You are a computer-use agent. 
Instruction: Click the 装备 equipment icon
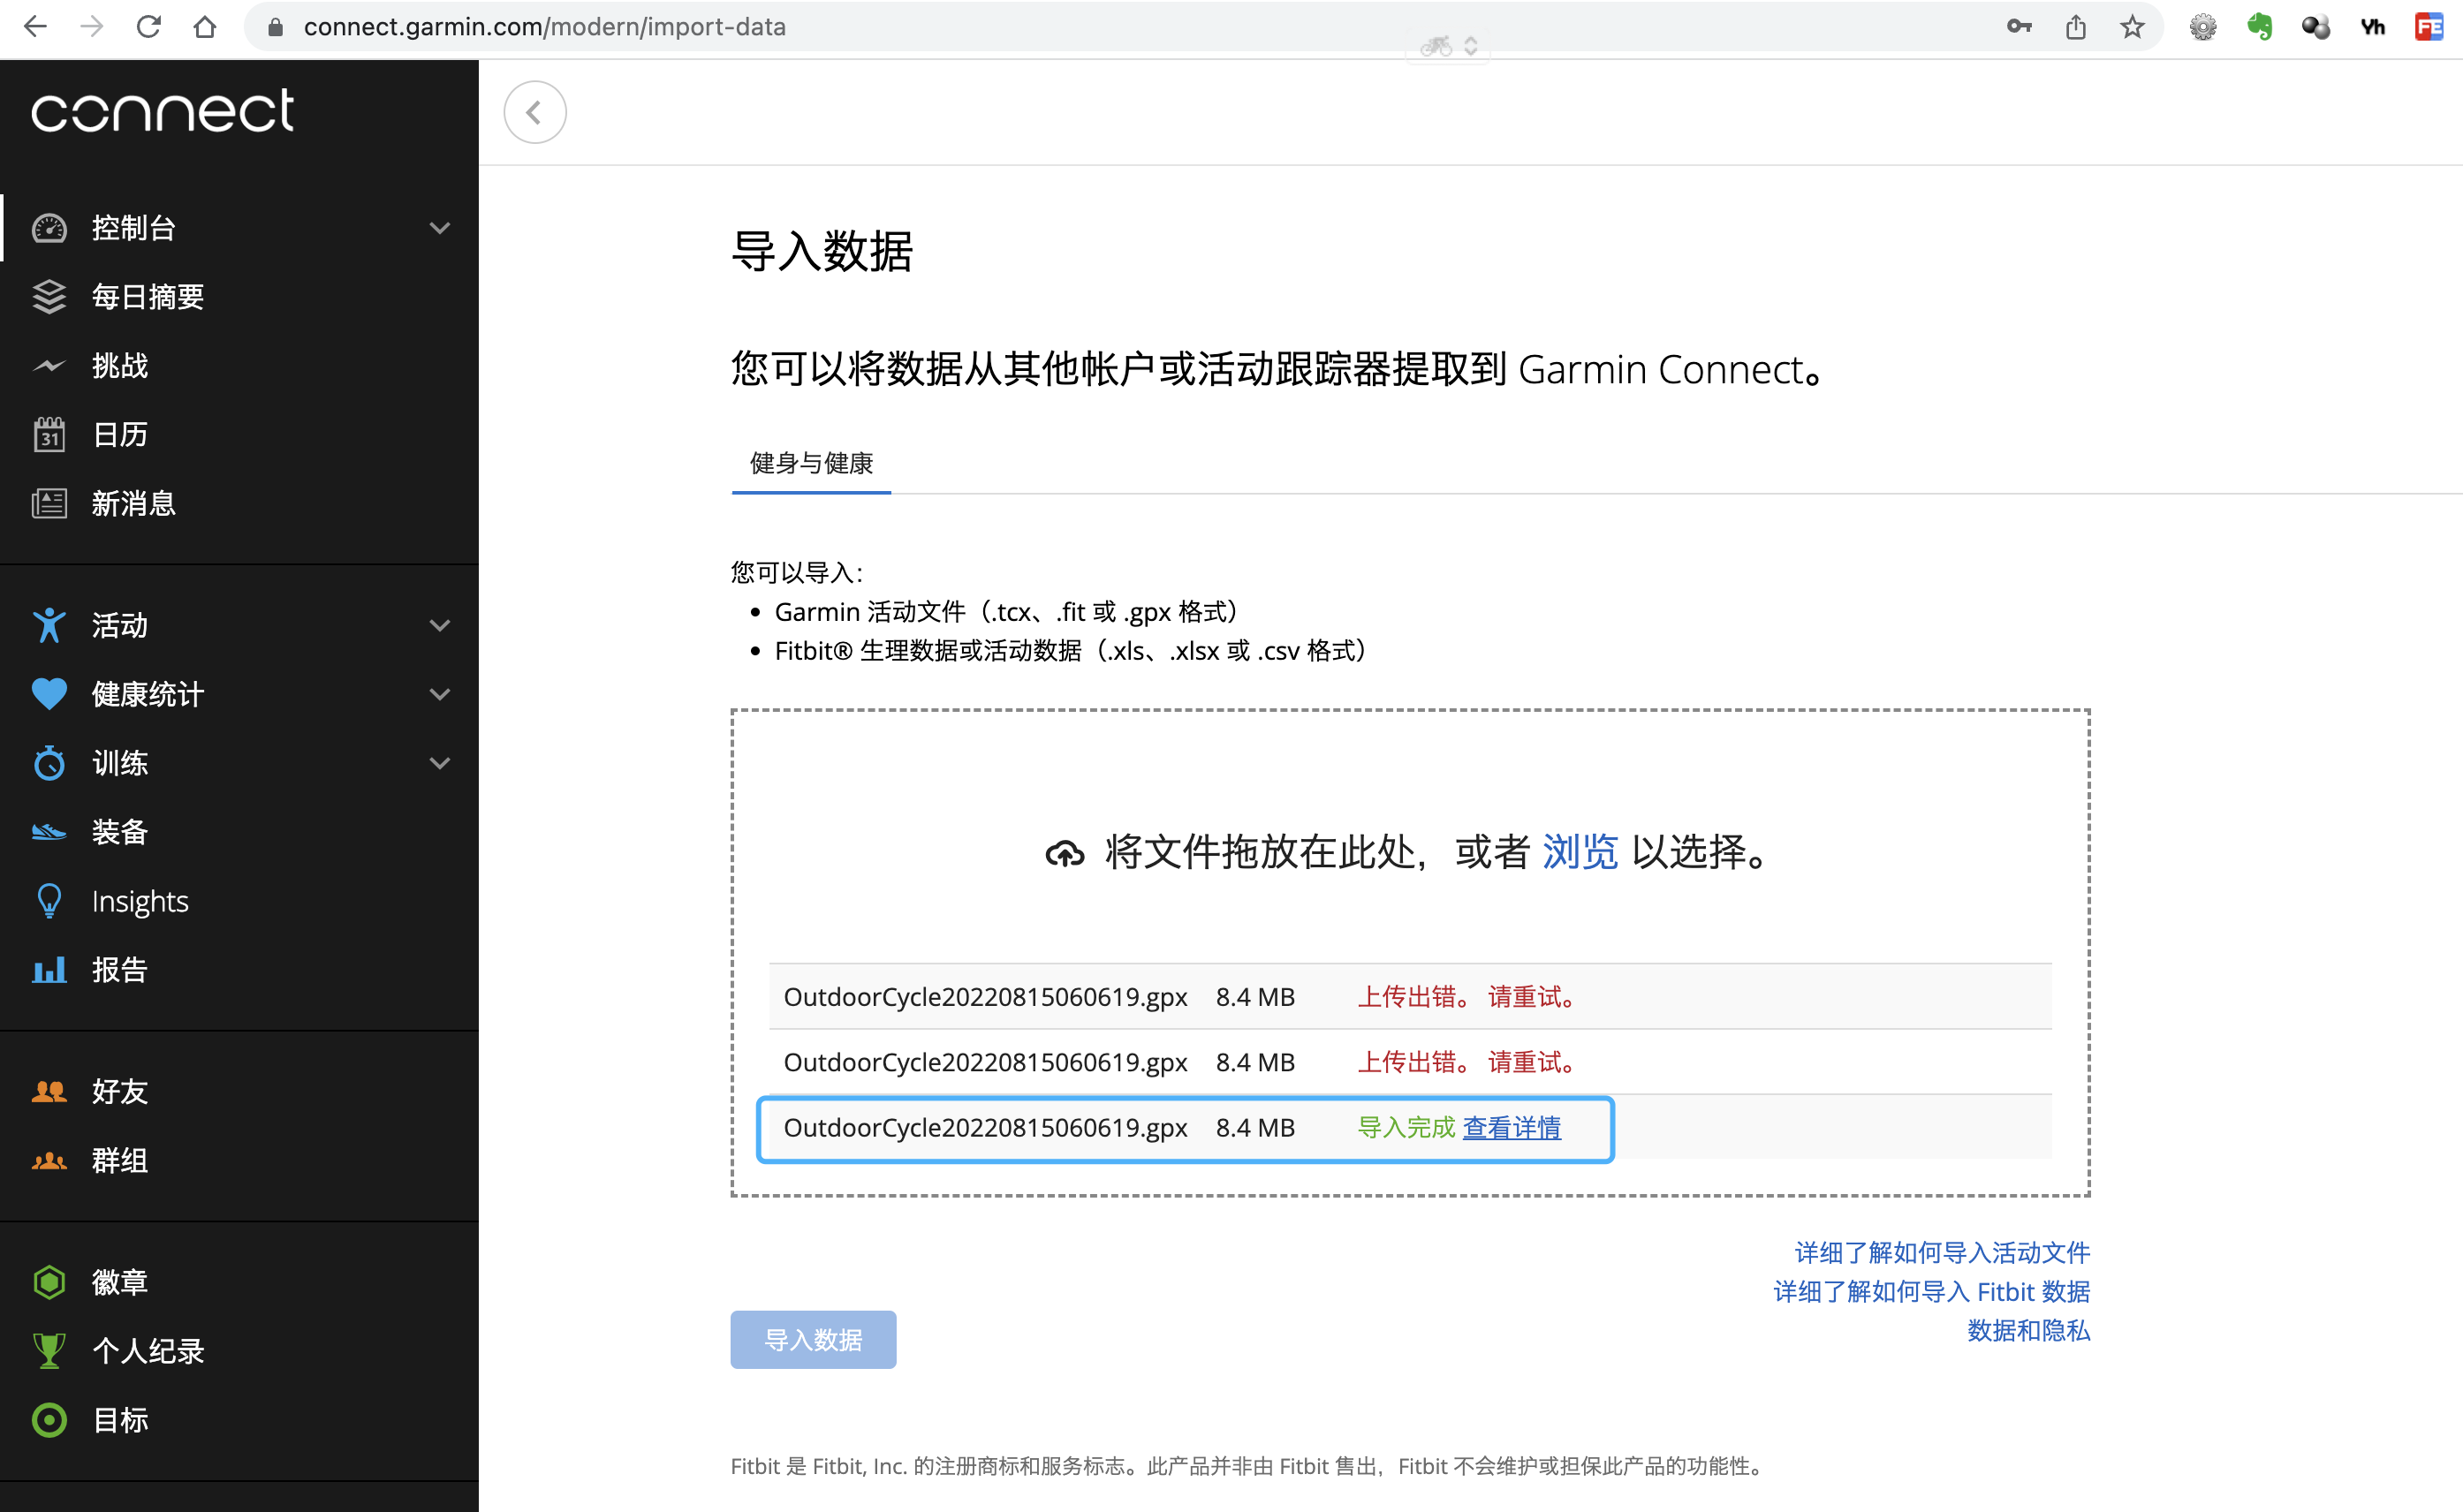pyautogui.click(x=48, y=830)
